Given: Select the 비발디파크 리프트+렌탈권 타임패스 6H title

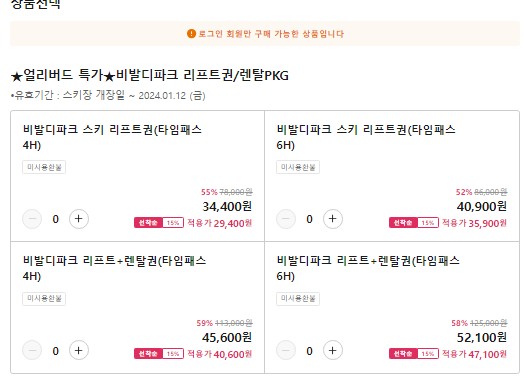Looking at the screenshot, I should tap(368, 268).
